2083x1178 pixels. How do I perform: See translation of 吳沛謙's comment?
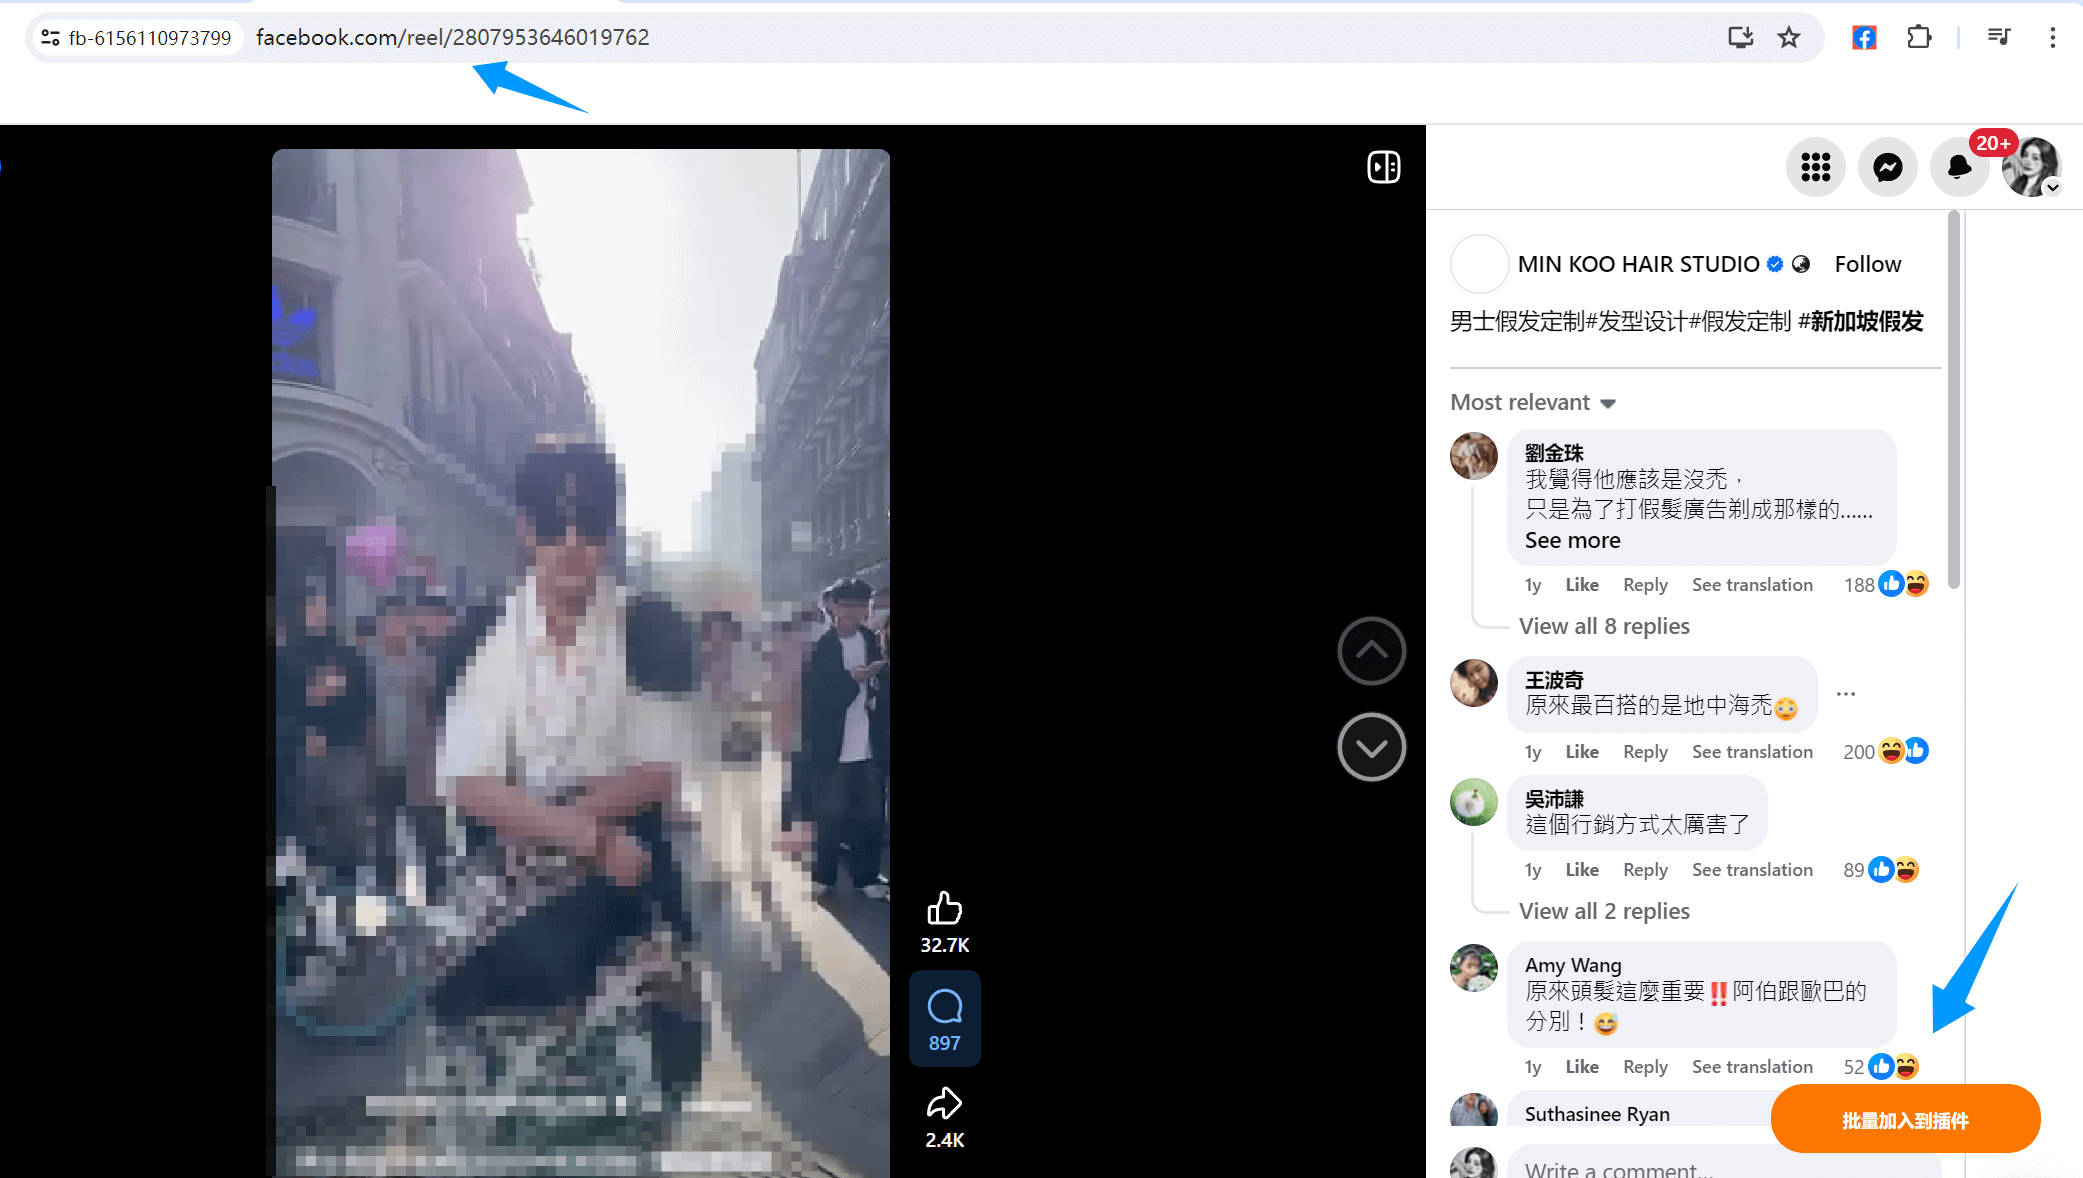[1752, 870]
